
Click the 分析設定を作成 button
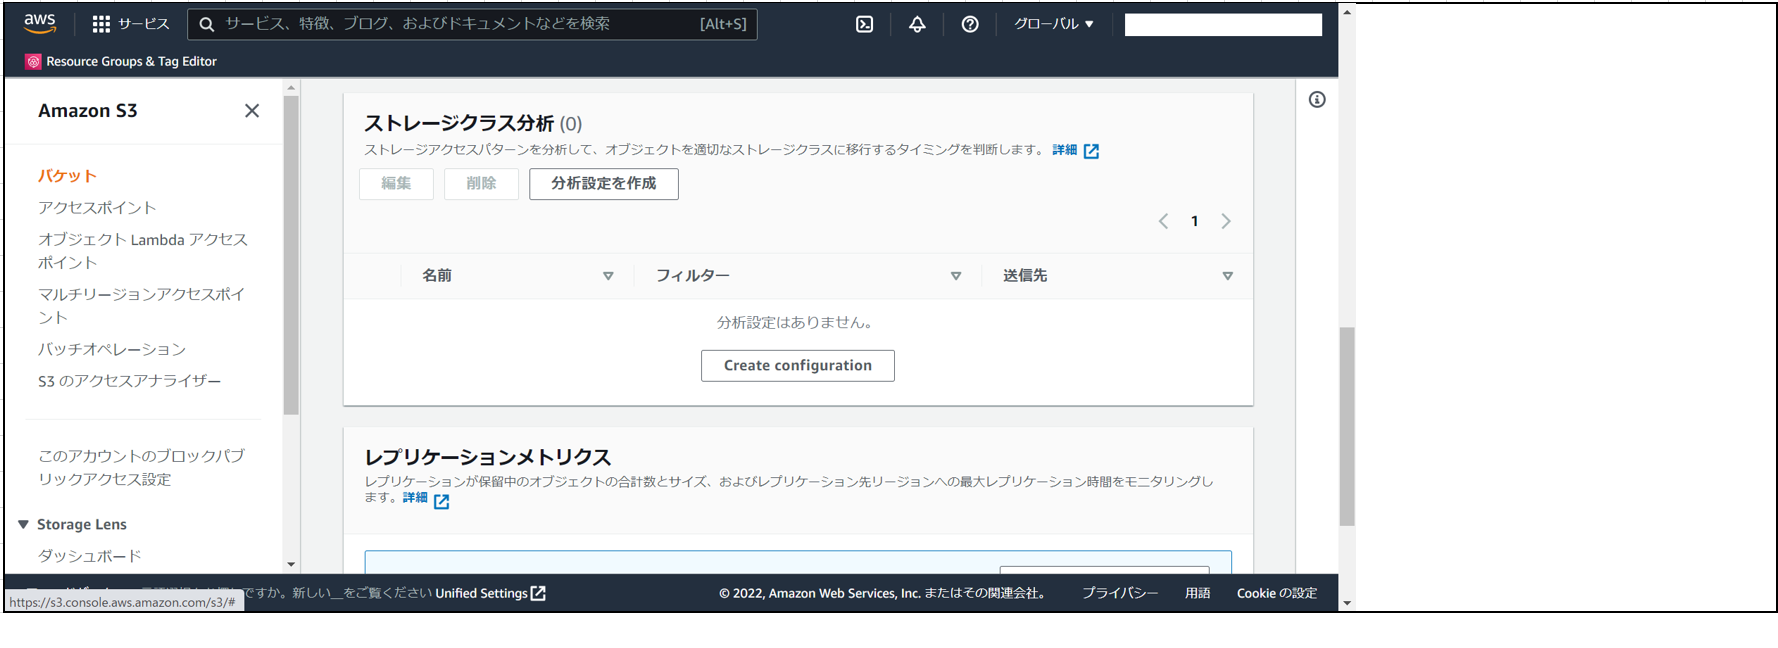coord(604,184)
